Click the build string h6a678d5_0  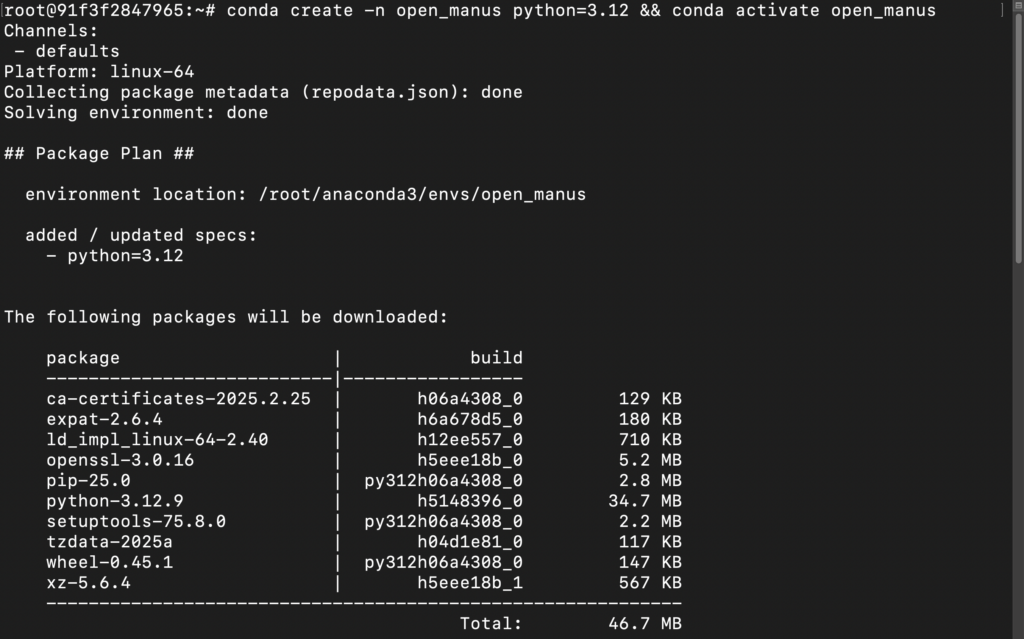click(x=470, y=419)
